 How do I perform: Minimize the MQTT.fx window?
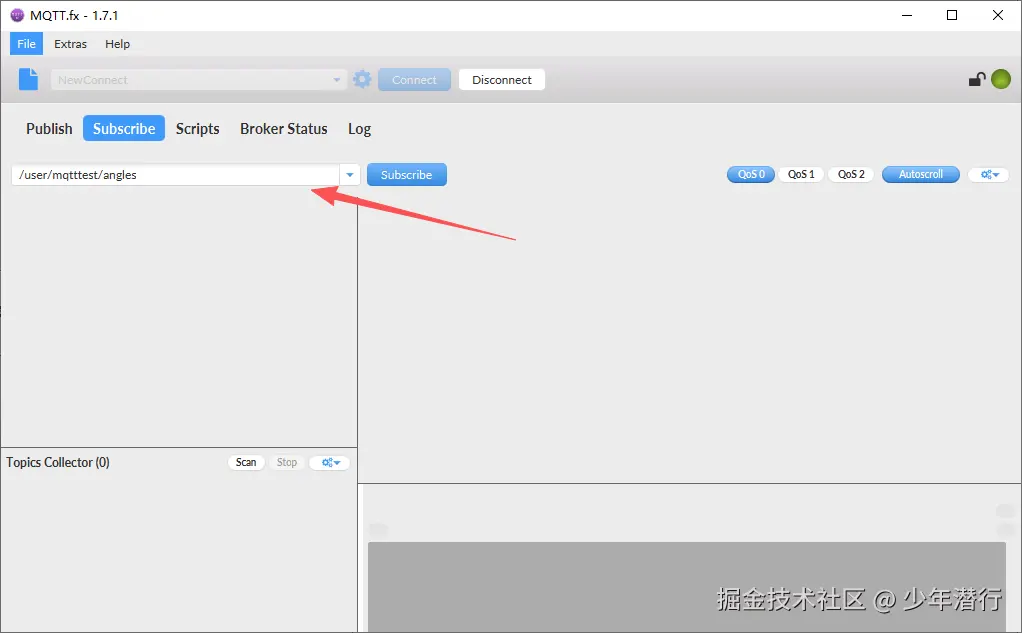pyautogui.click(x=907, y=15)
